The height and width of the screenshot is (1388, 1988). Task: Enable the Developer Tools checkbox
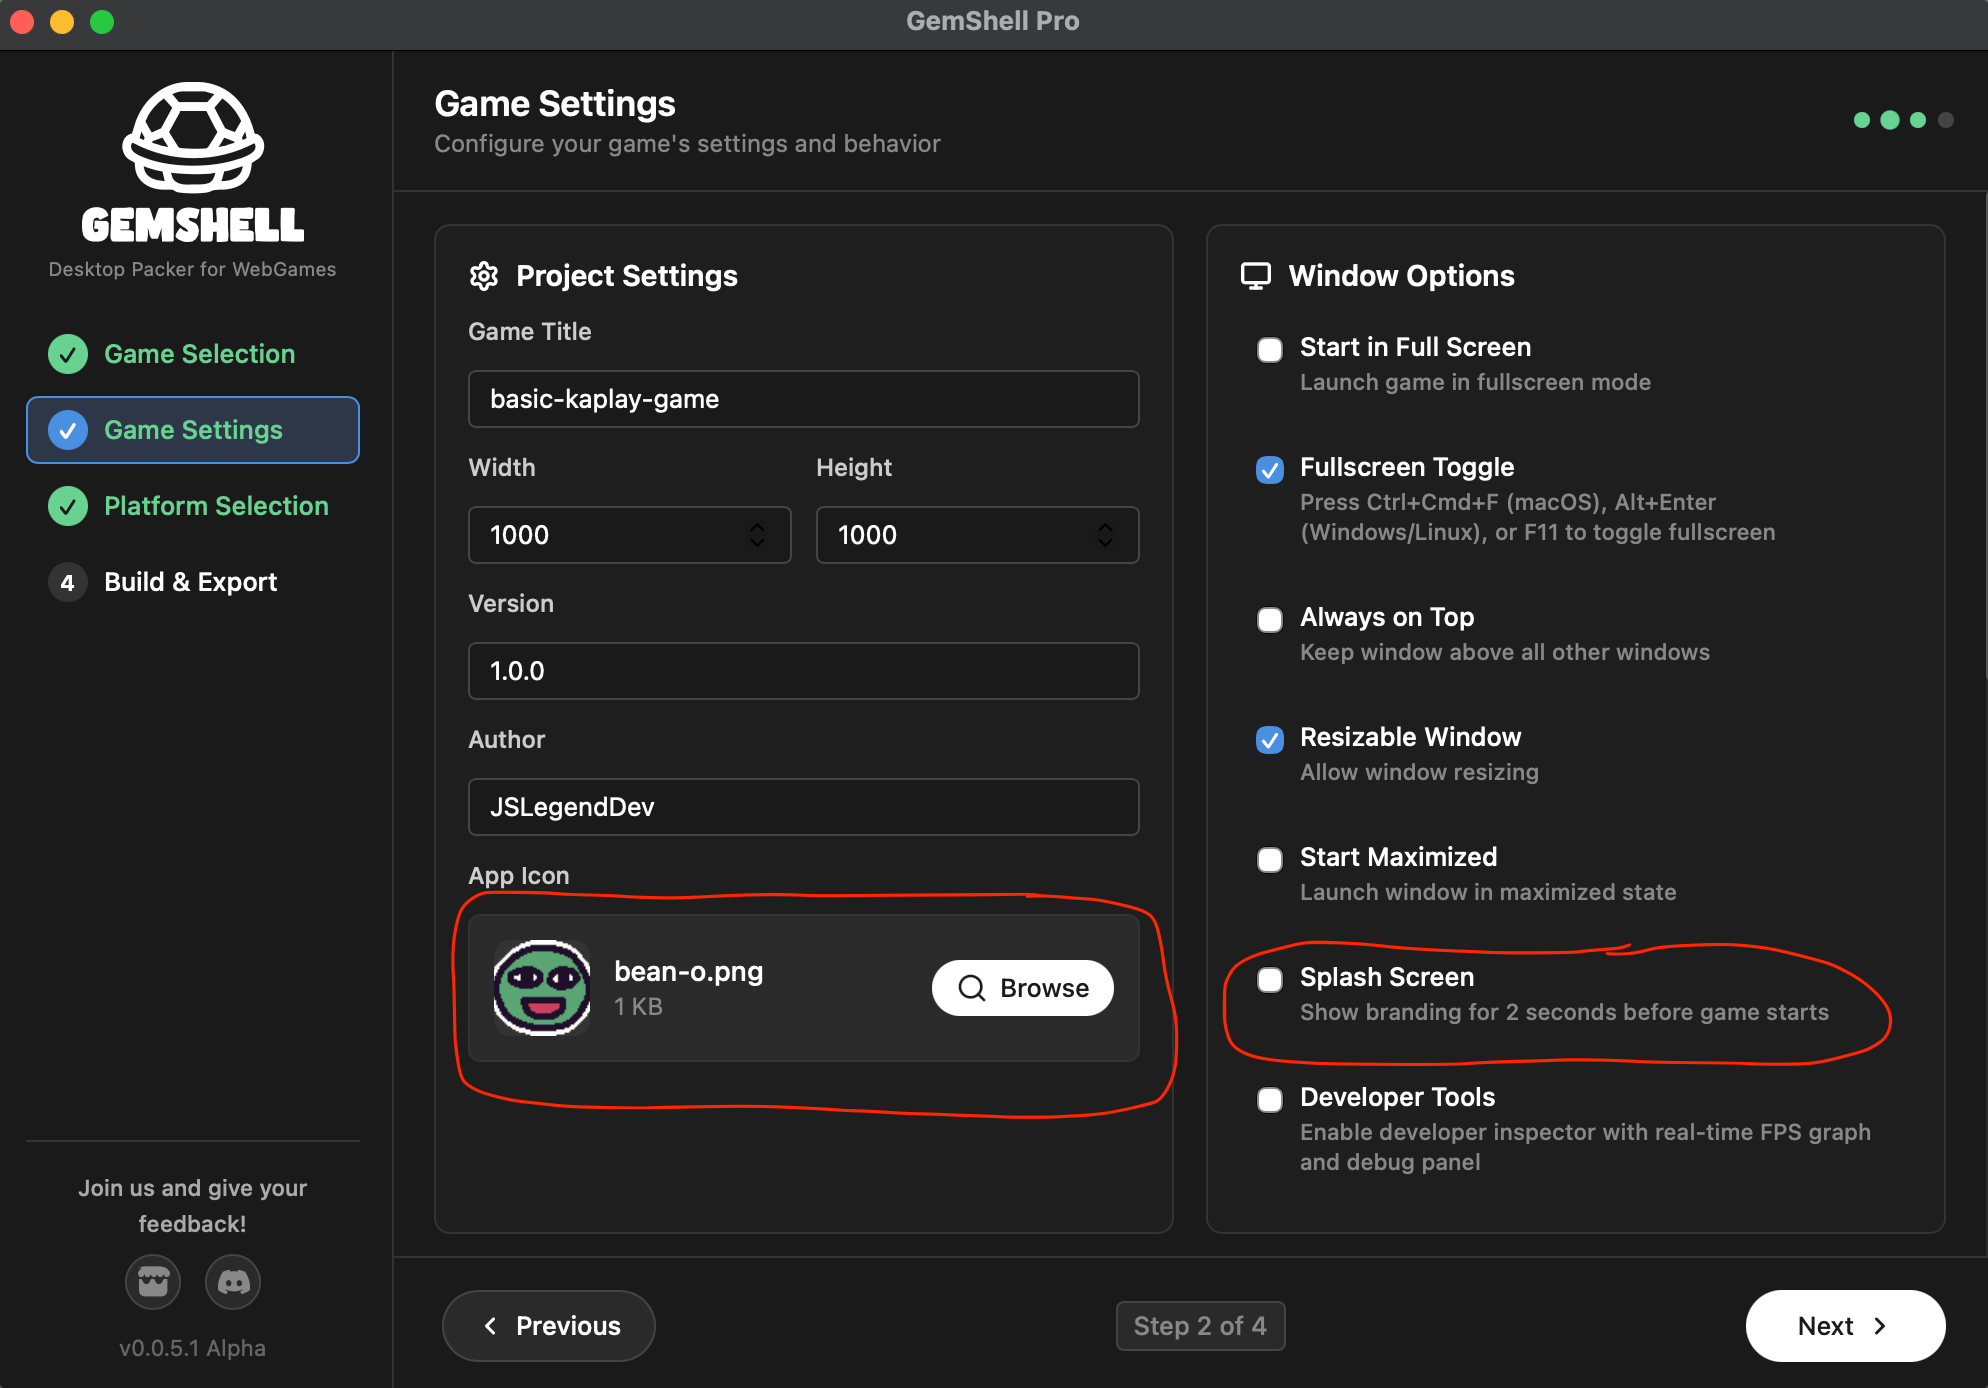[x=1270, y=1099]
